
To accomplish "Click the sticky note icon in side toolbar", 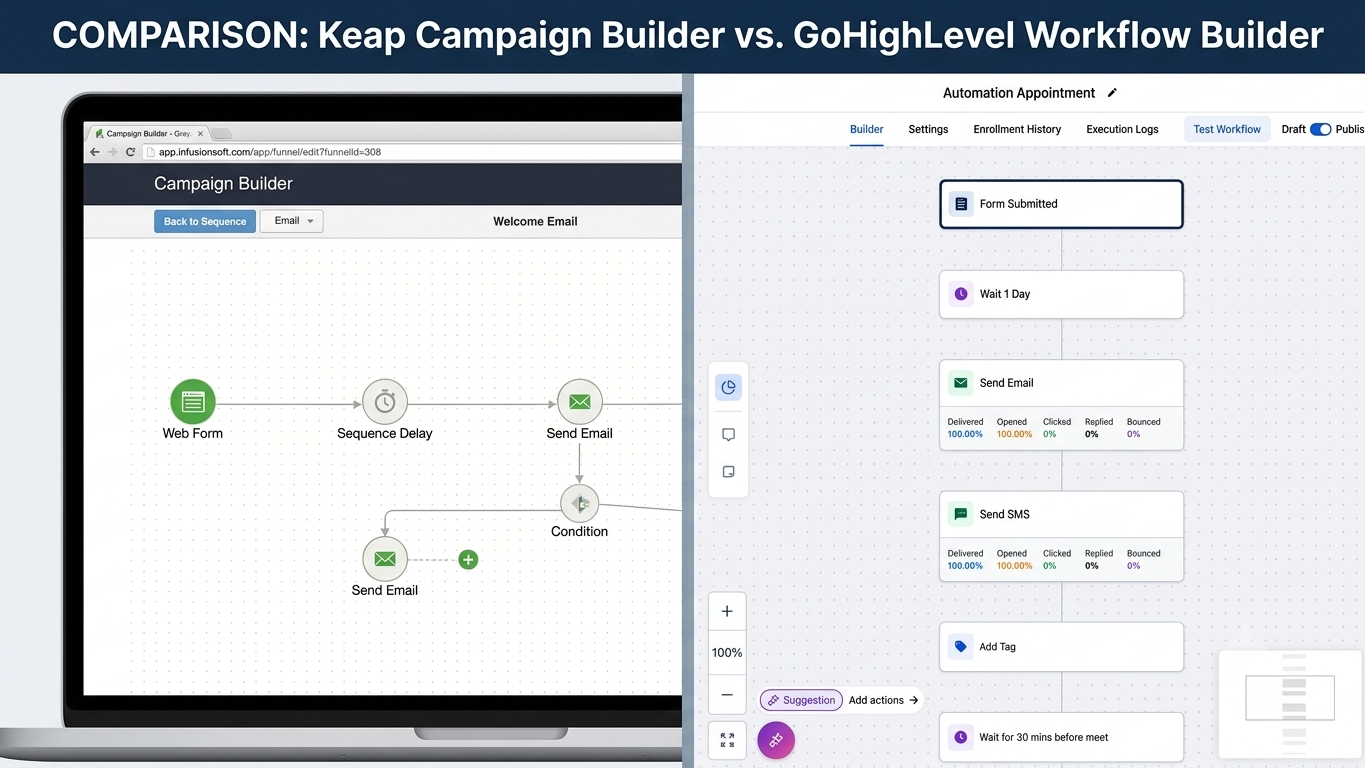I will [x=728, y=472].
